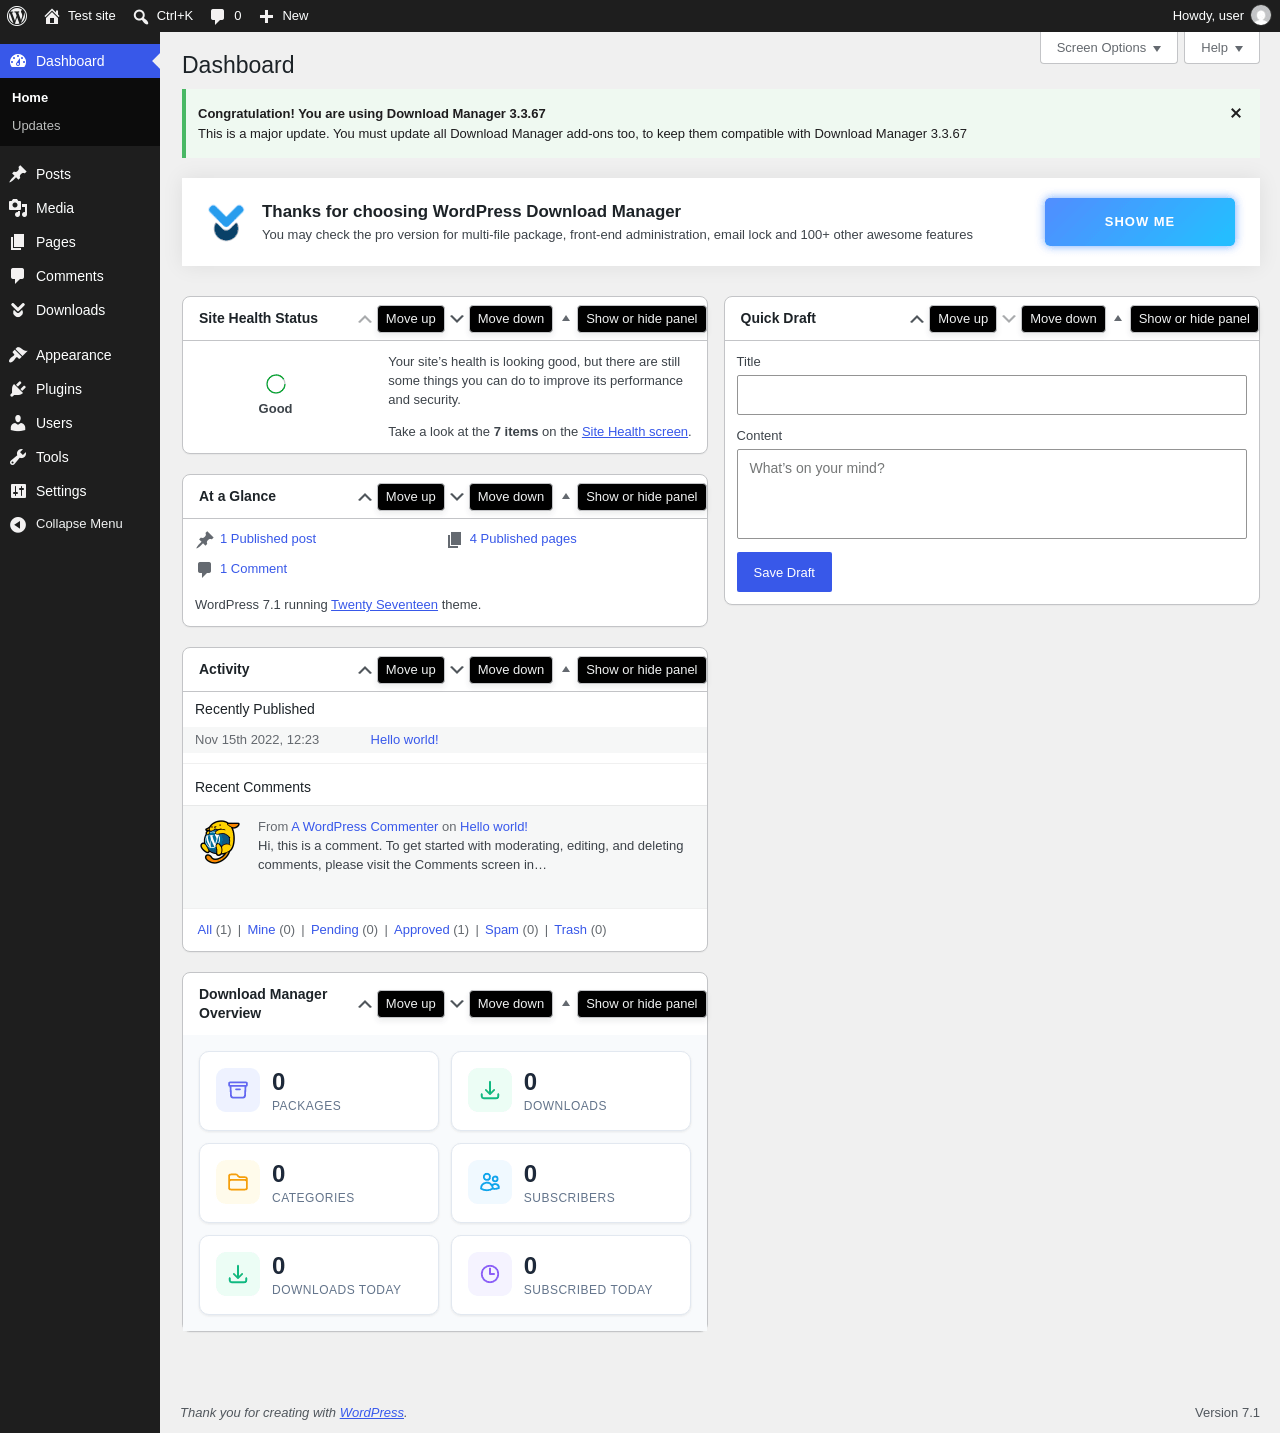Move the Site Health Status panel up
Viewport: 1280px width, 1433px height.
coord(365,319)
